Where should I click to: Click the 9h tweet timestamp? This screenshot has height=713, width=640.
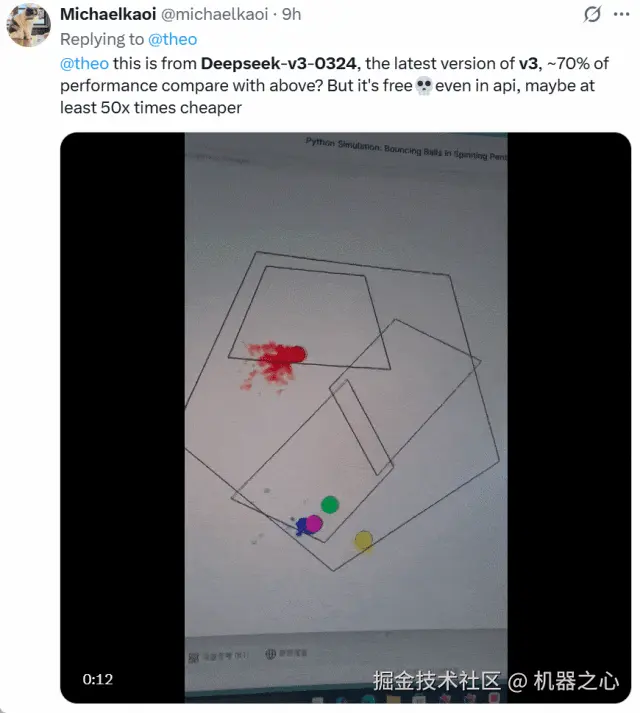point(292,14)
